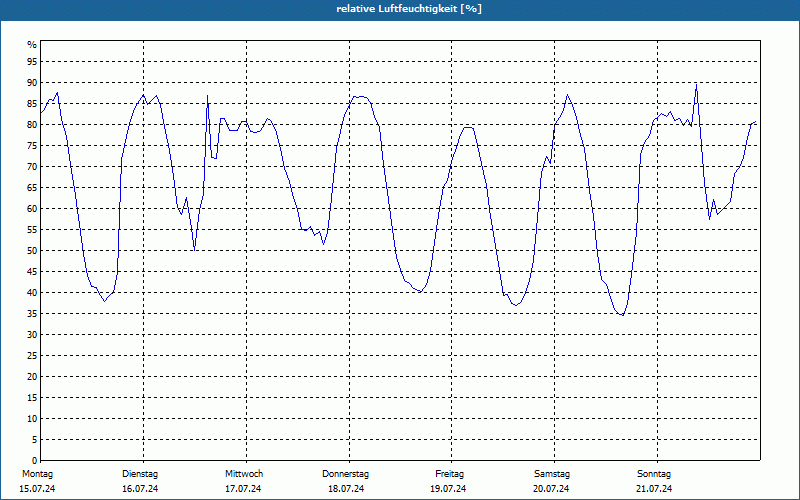800x500 pixels.
Task: Click the lowest humidity dip on Samstag
Action: pyautogui.click(x=622, y=315)
